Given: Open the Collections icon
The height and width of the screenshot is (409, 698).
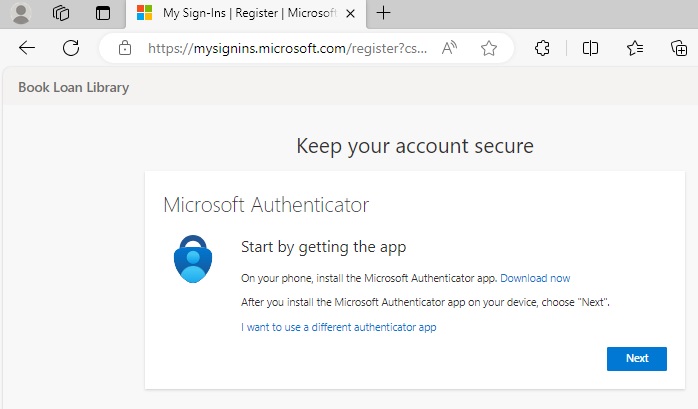Looking at the screenshot, I should (x=679, y=48).
